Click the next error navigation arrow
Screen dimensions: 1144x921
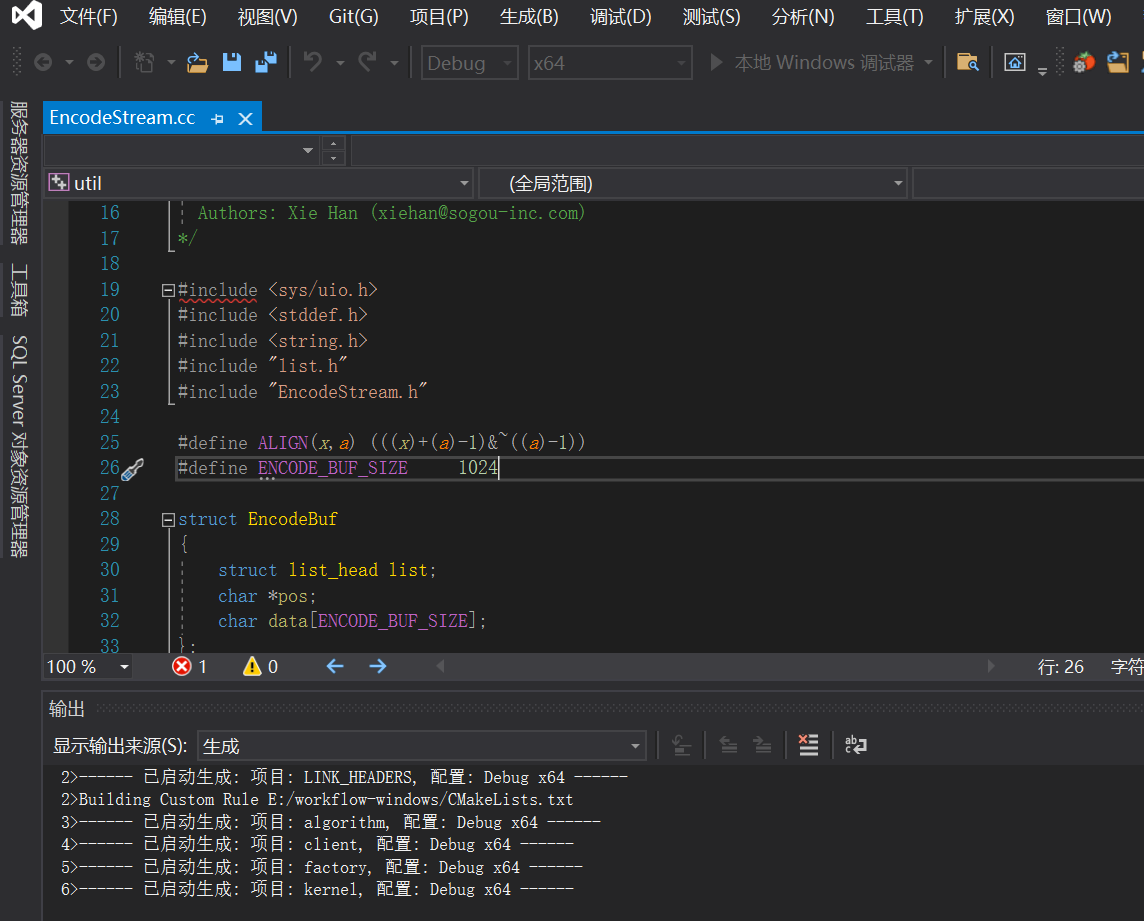pyautogui.click(x=378, y=666)
